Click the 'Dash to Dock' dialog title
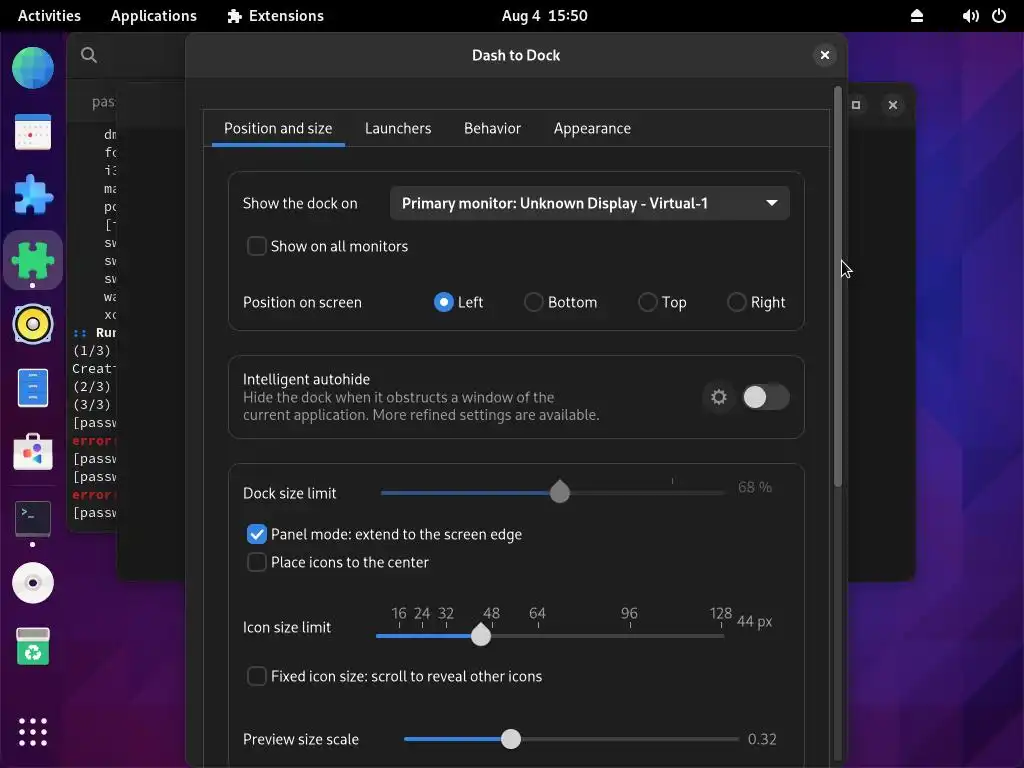This screenshot has width=1024, height=768. [x=516, y=56]
